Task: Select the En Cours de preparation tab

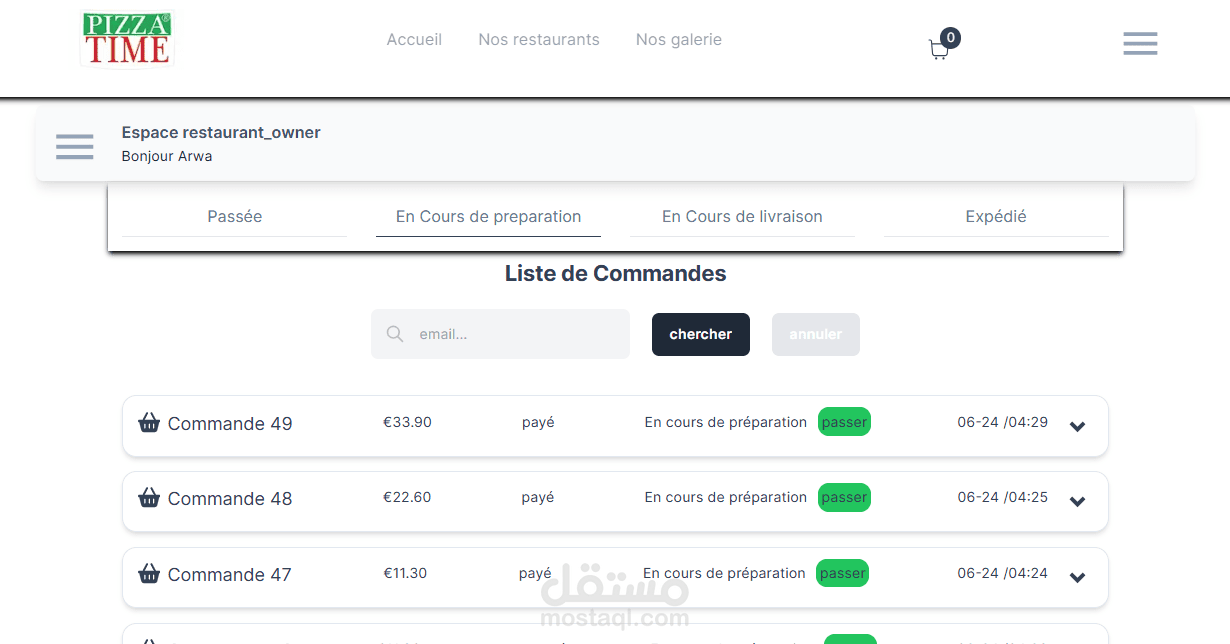Action: tap(488, 216)
